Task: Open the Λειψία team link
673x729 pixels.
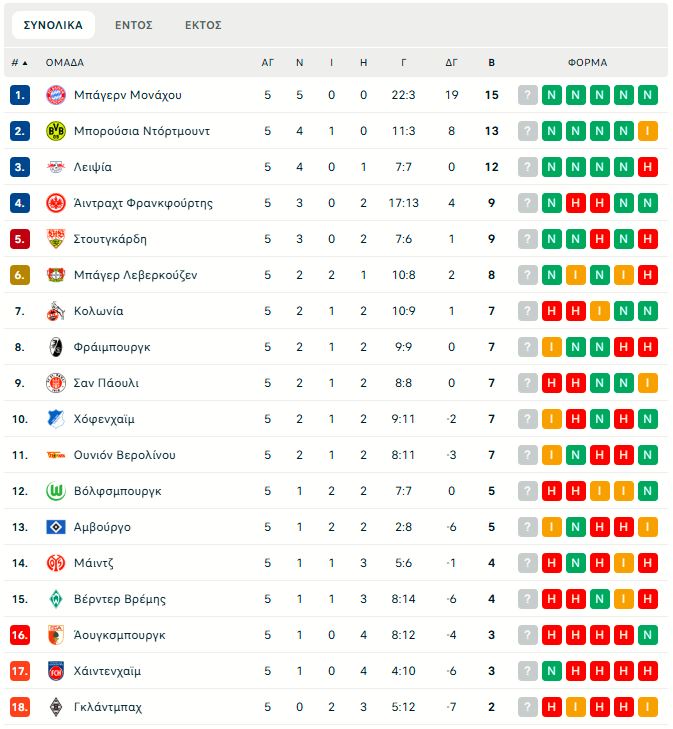Action: pos(93,167)
